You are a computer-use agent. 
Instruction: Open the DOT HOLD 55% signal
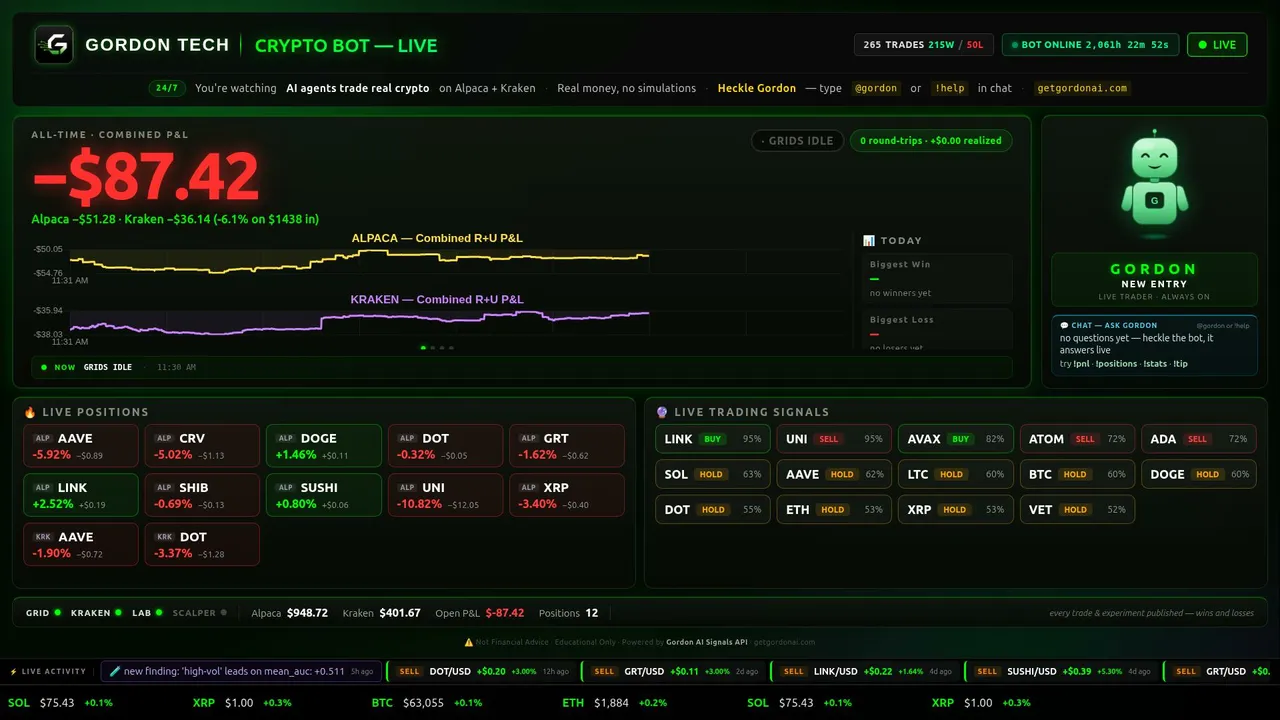[x=713, y=509]
